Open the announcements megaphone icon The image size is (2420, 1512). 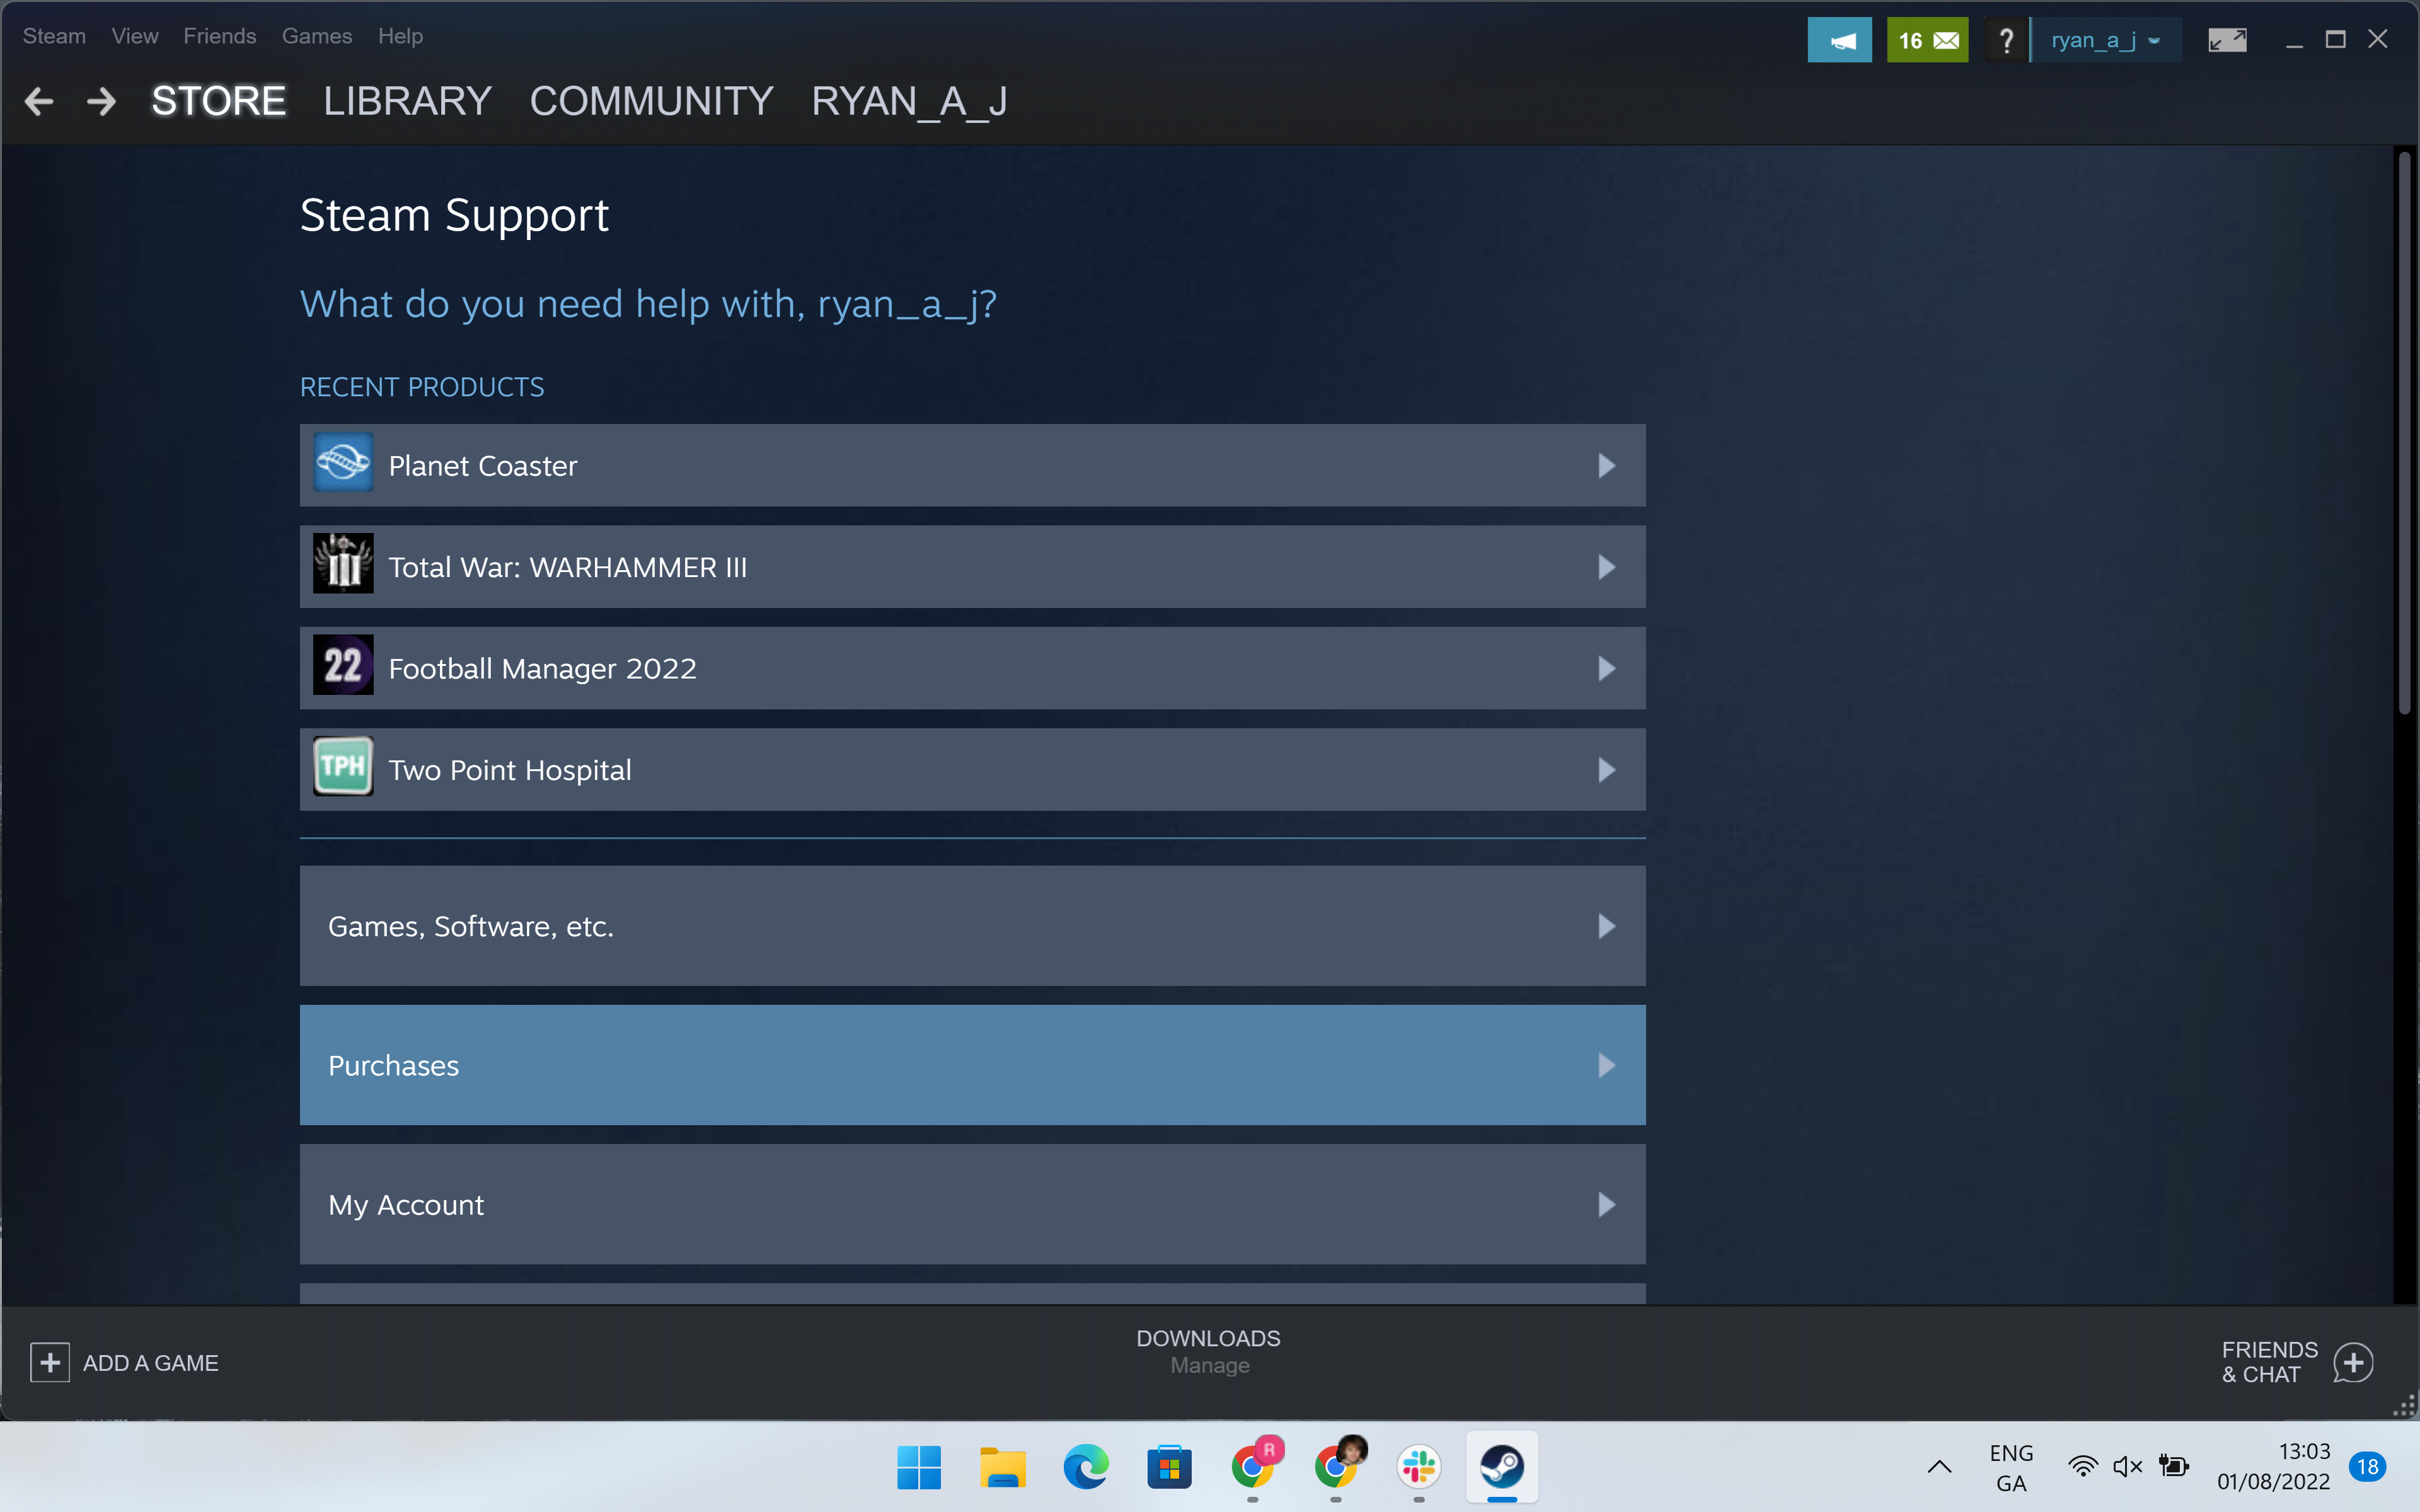coord(1839,41)
